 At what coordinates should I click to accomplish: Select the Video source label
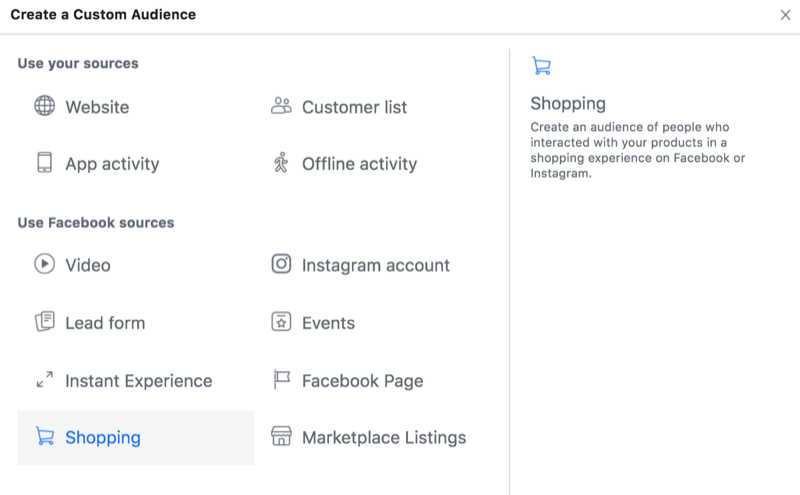point(88,265)
